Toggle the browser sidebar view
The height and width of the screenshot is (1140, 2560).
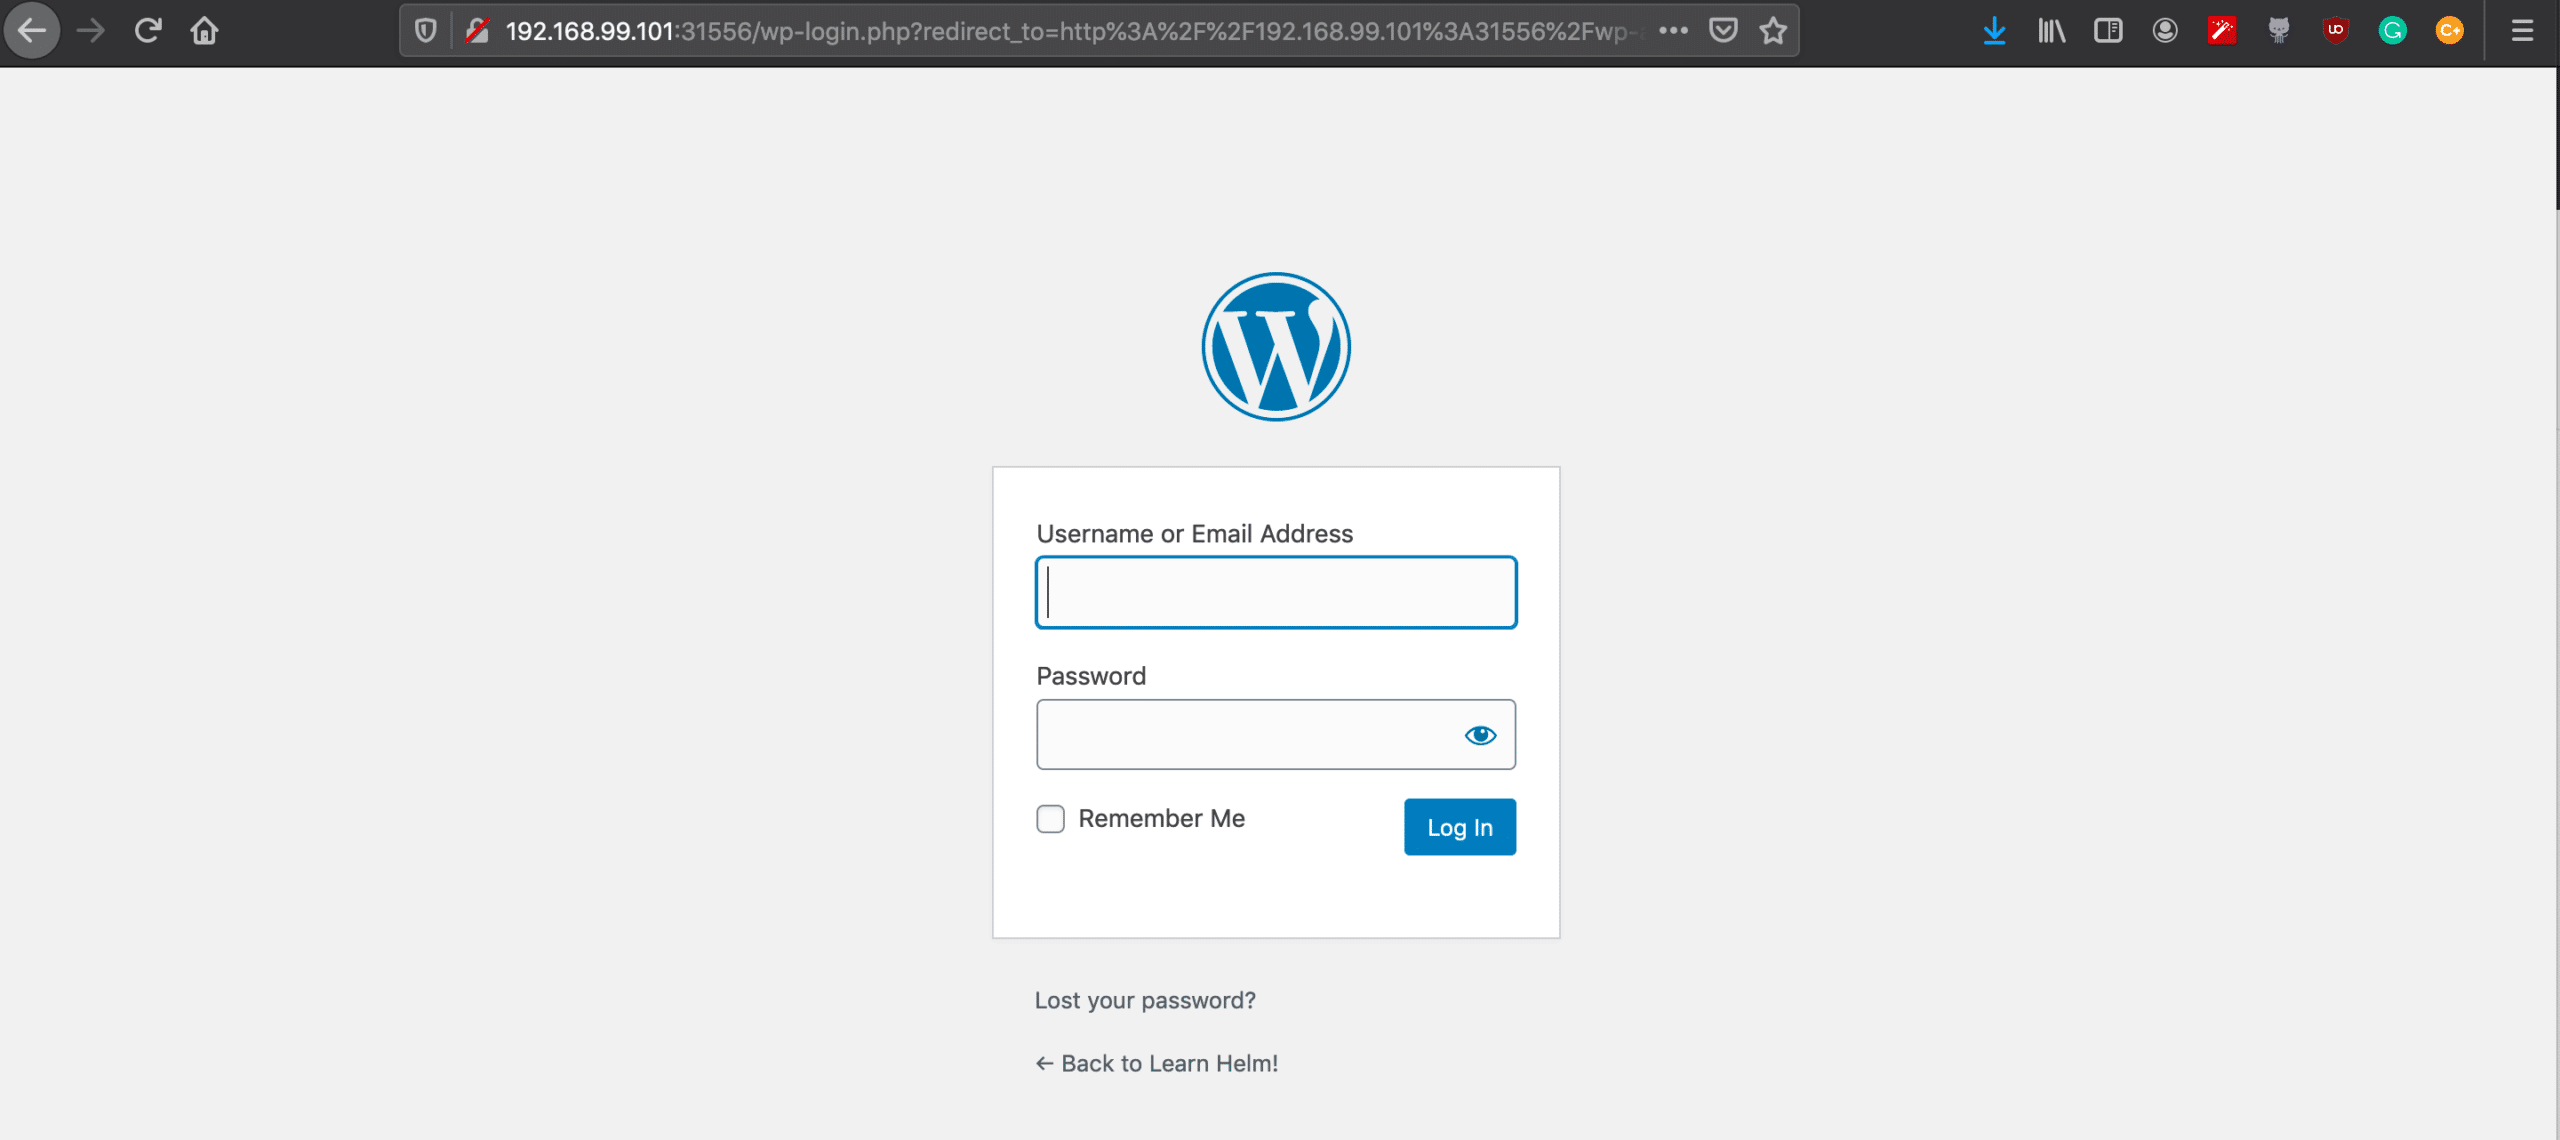(2108, 31)
